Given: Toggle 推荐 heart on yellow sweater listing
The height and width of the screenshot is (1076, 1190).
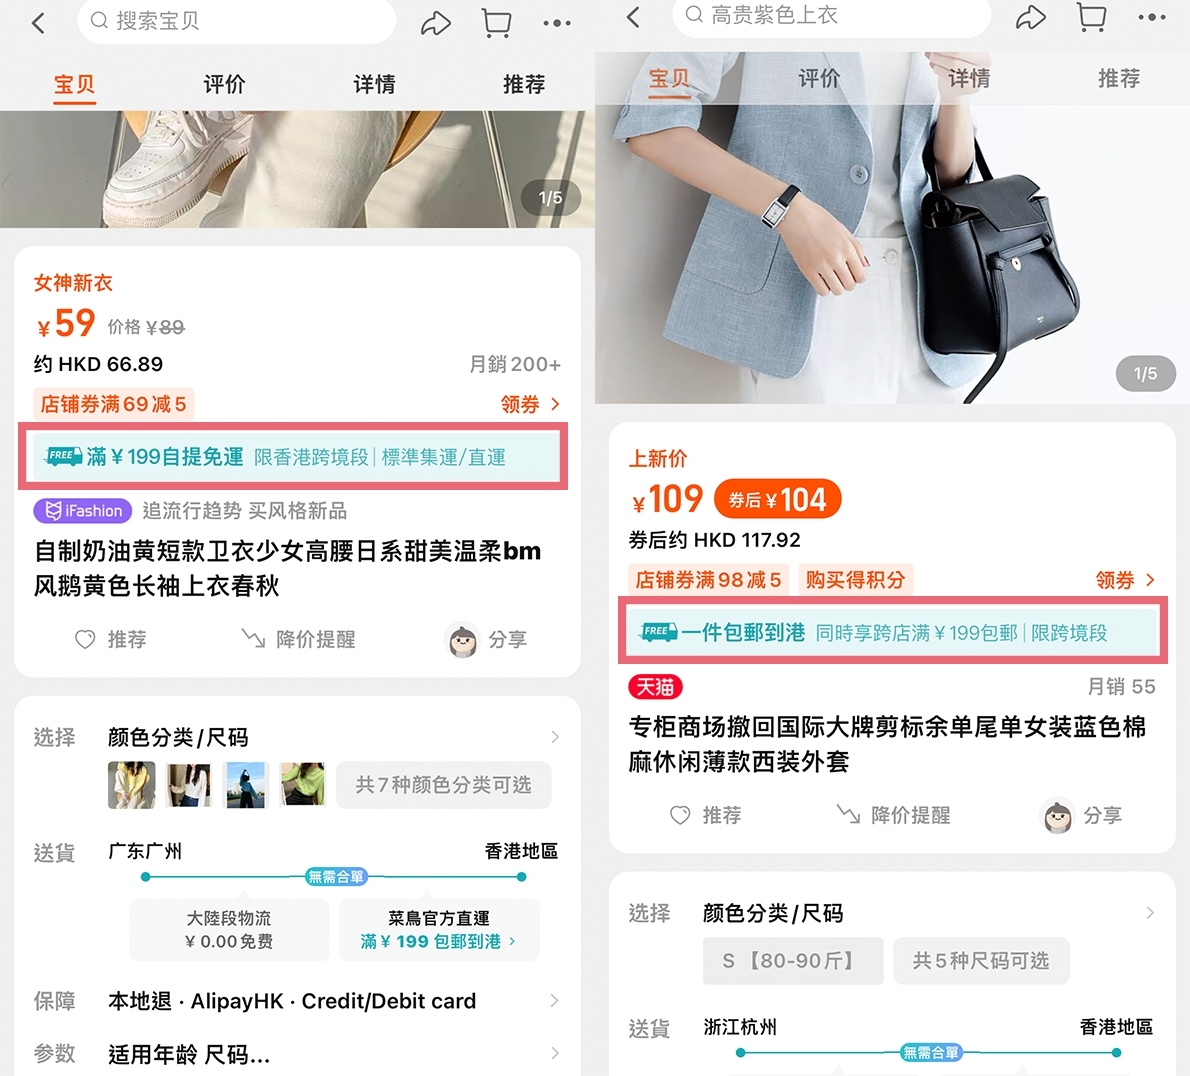Looking at the screenshot, I should coord(86,639).
